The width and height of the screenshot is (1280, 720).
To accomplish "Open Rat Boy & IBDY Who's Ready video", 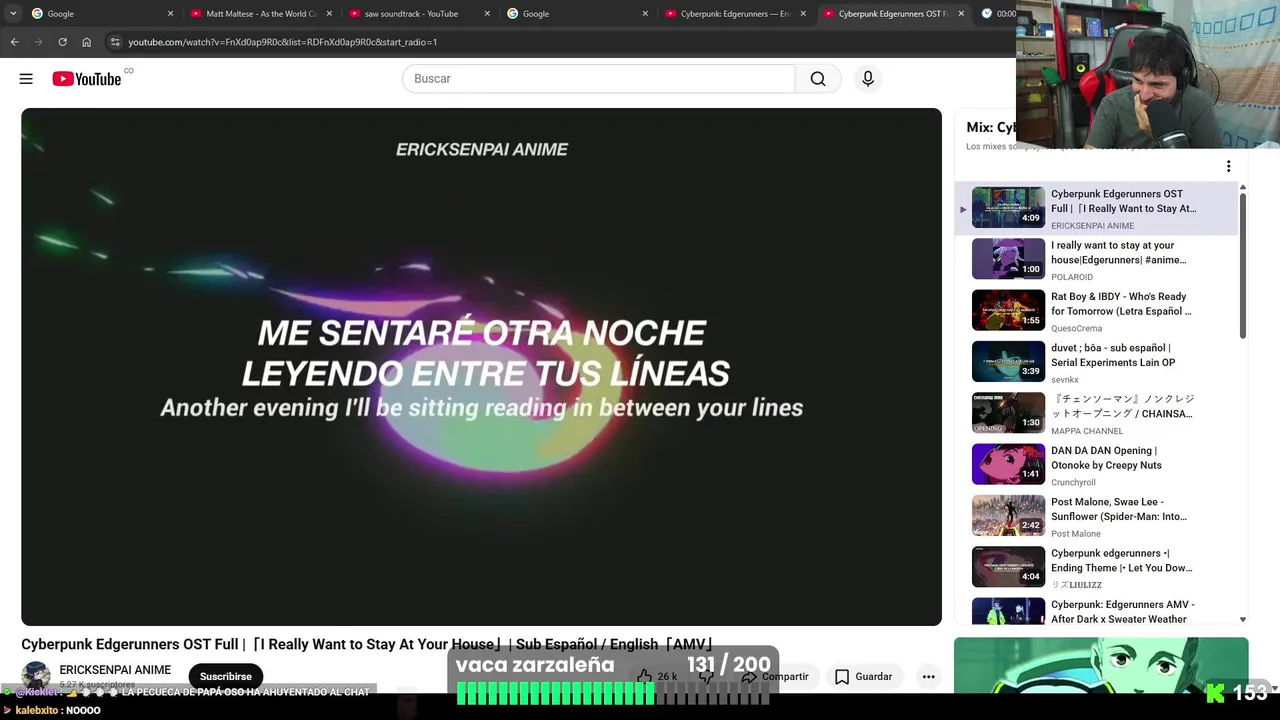I will coord(1095,311).
